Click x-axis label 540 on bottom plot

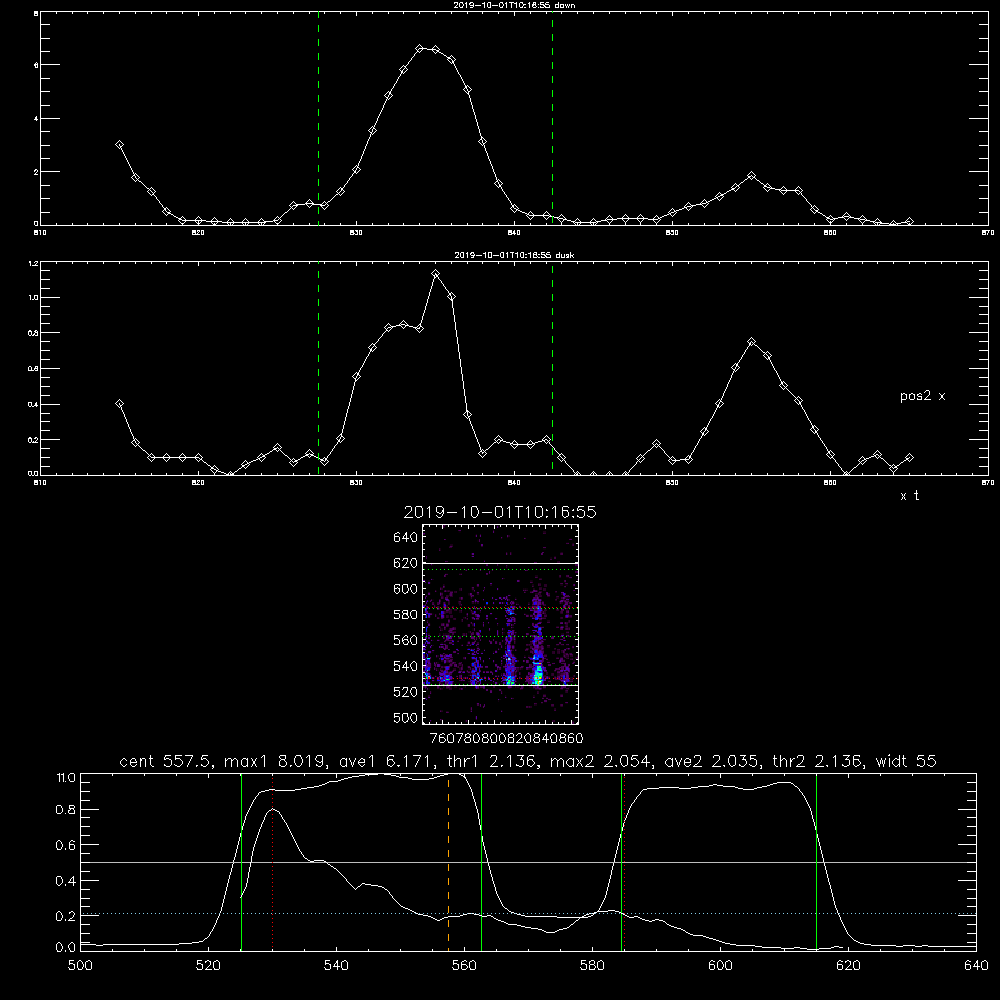[336, 966]
